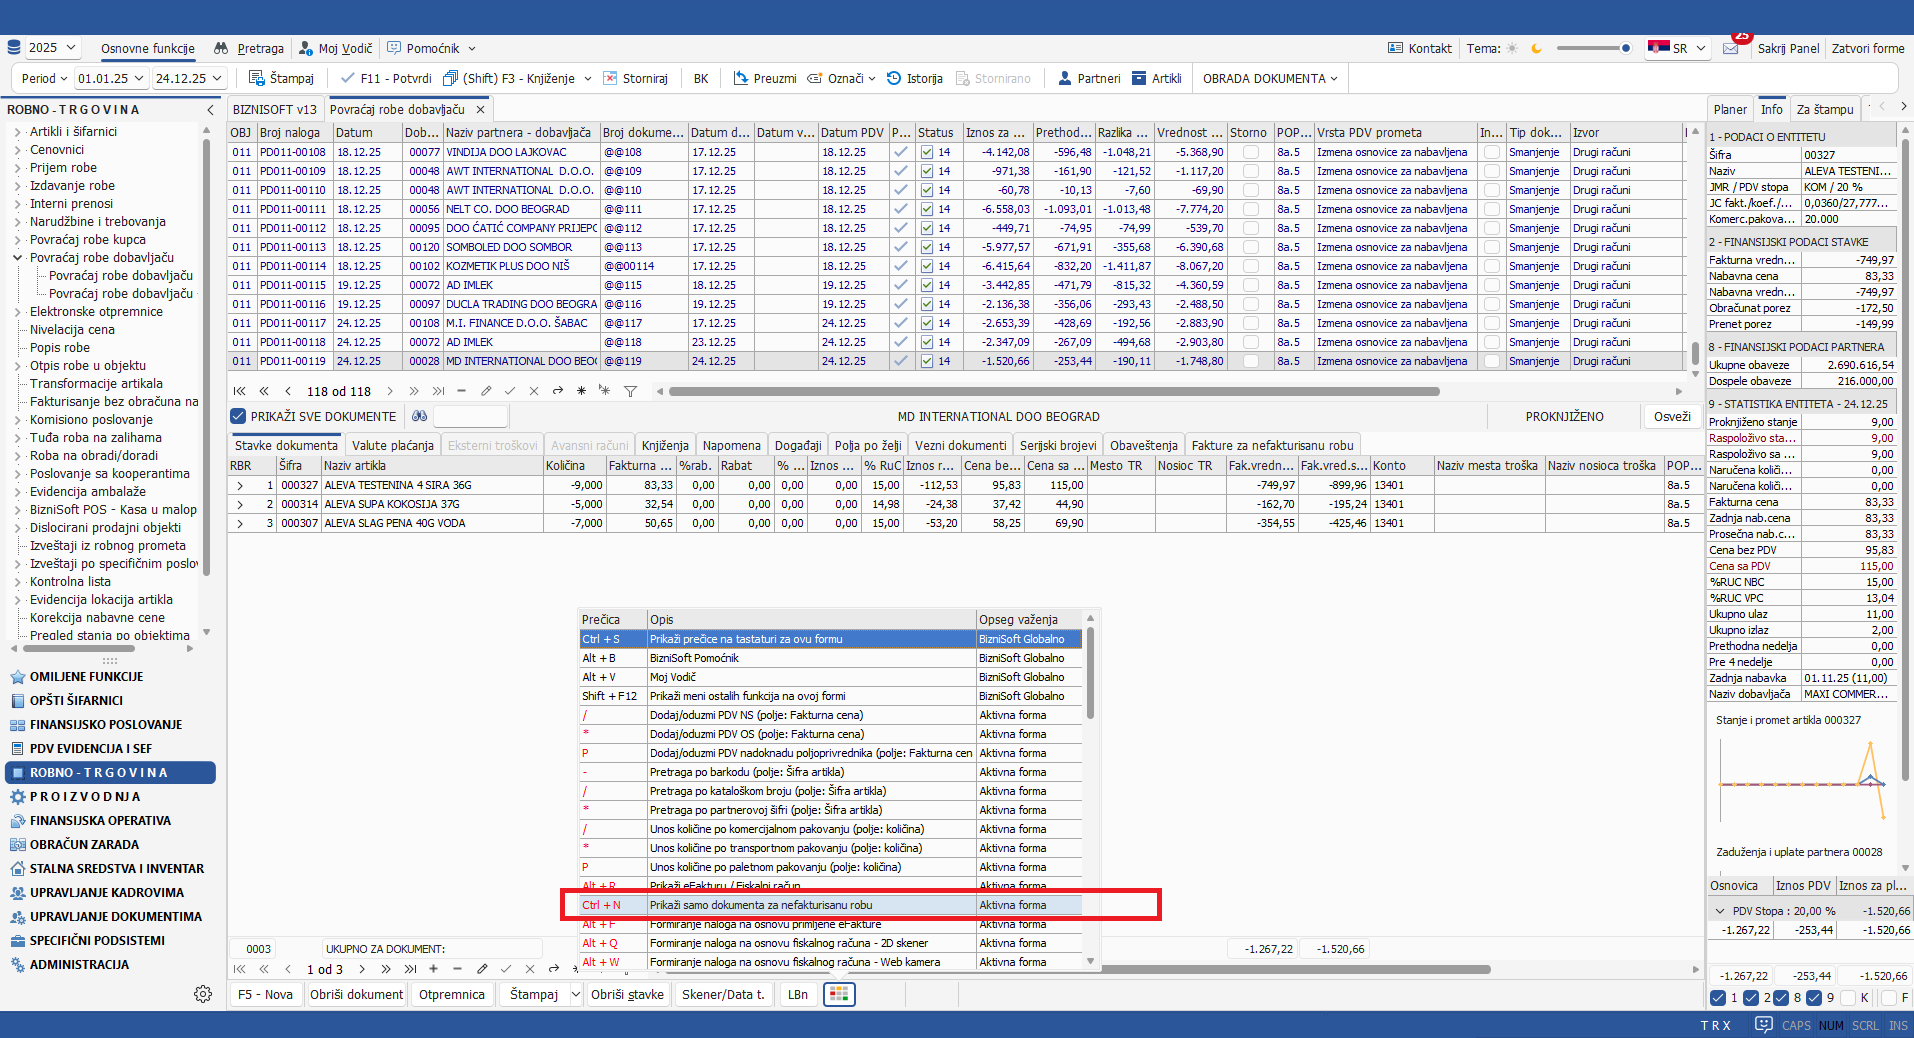This screenshot has height=1038, width=1914.
Task: Click the Storniraj cancel-document icon
Action: pyautogui.click(x=610, y=78)
